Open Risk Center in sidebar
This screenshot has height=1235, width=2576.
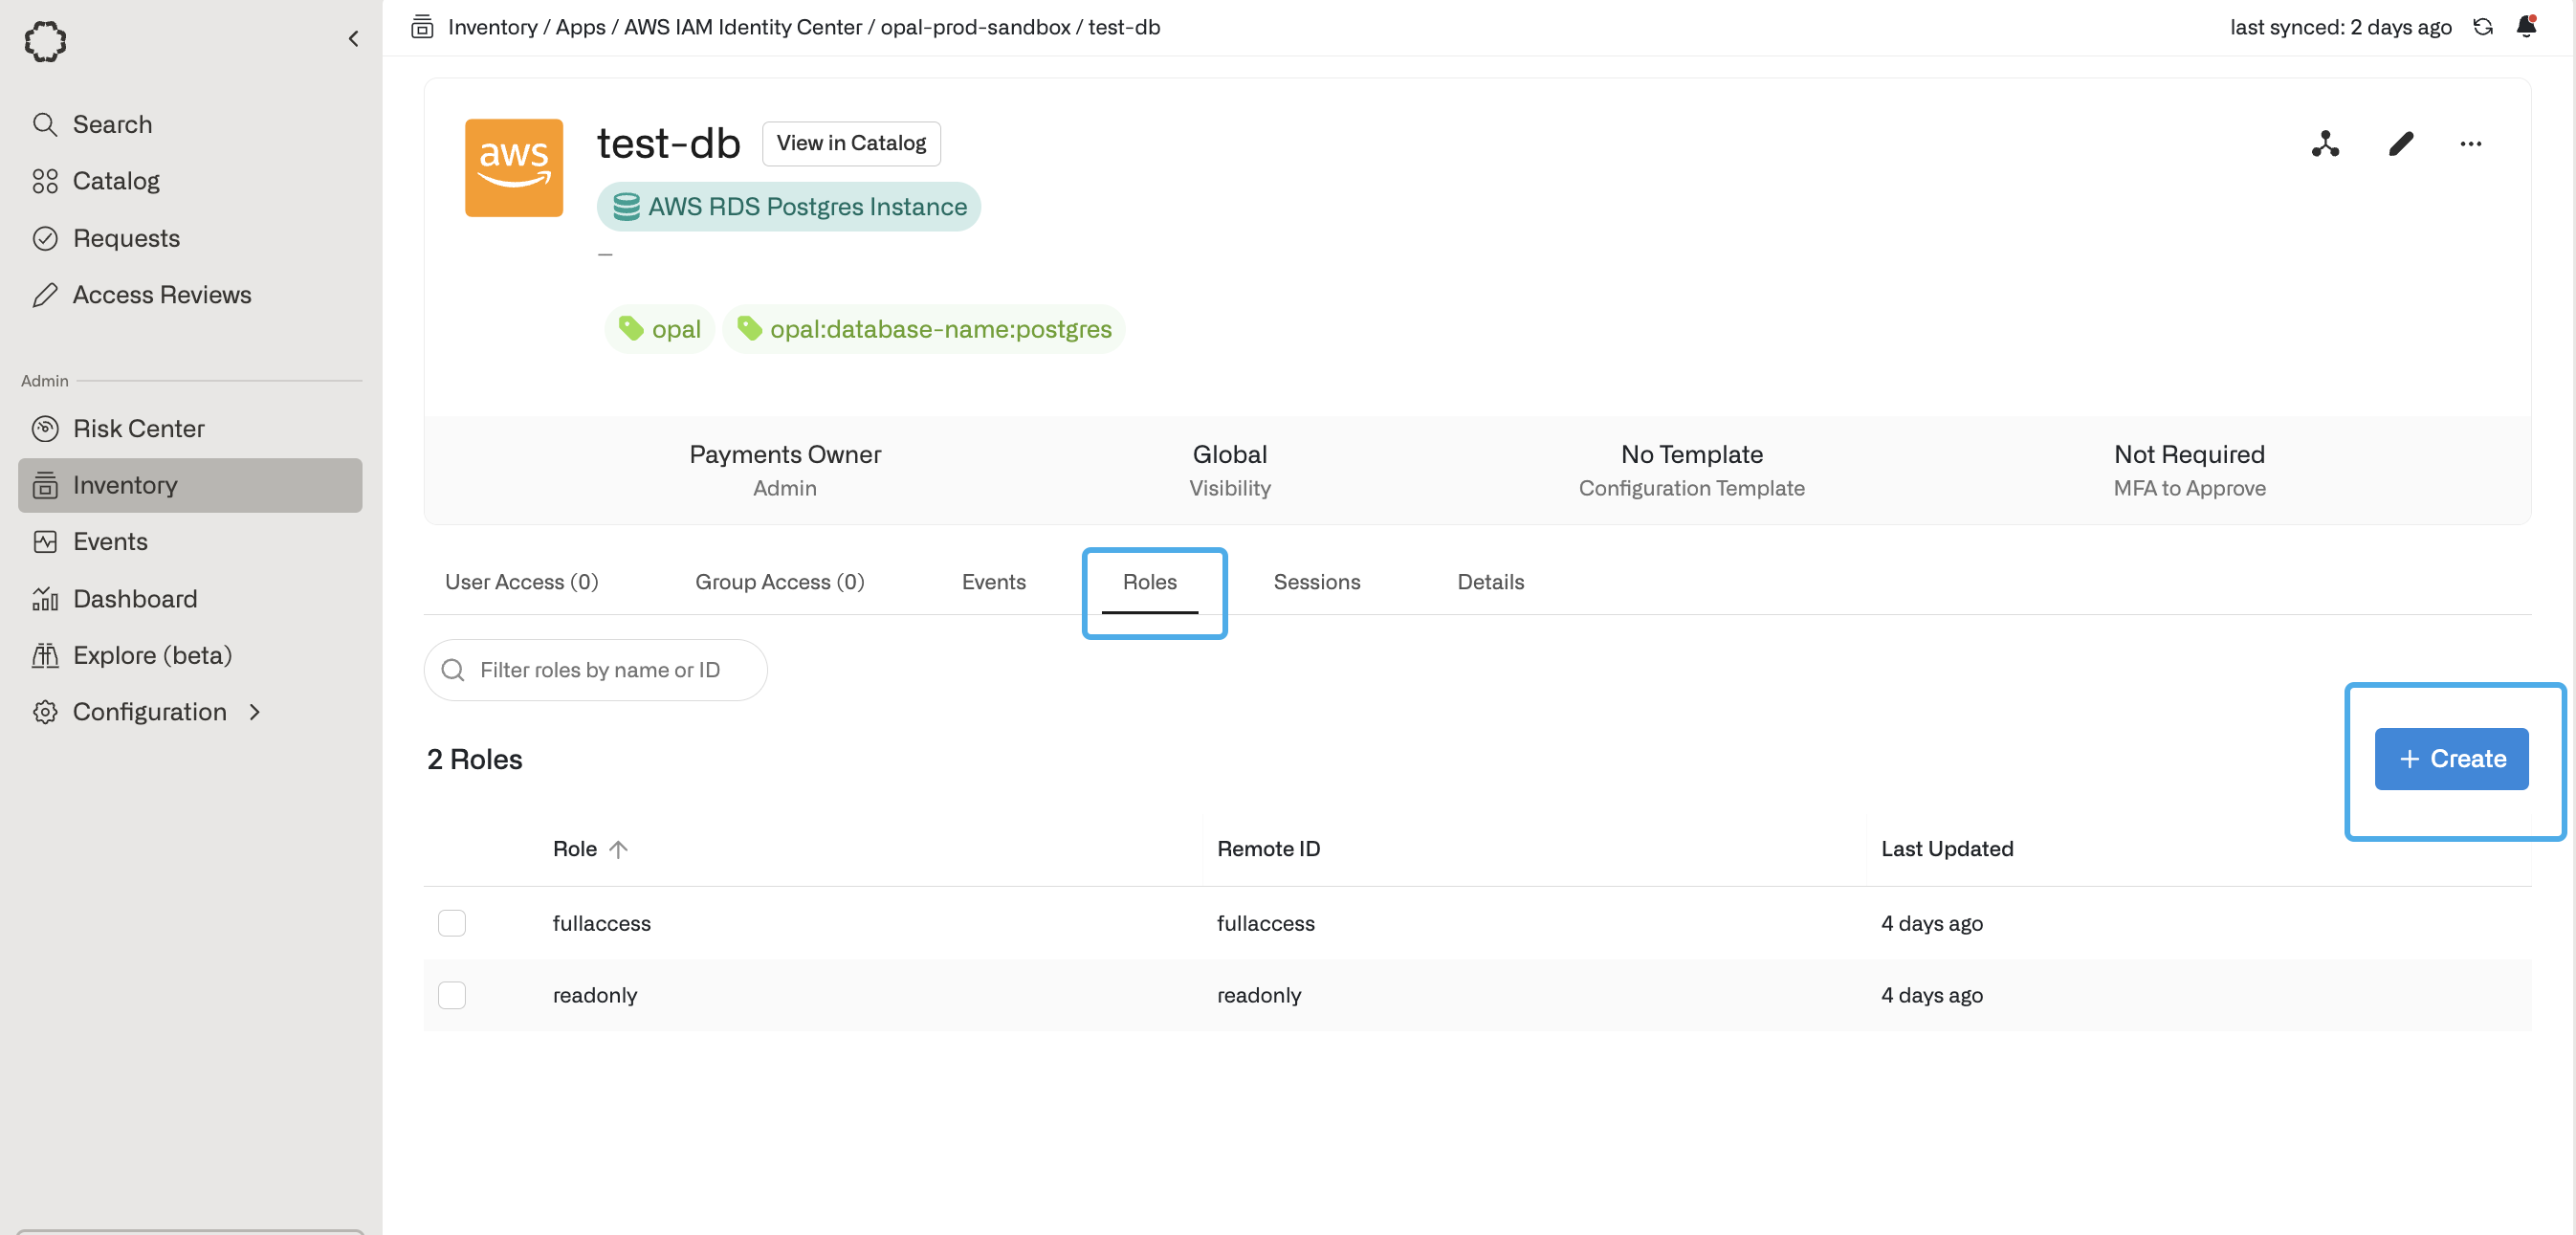pos(138,428)
